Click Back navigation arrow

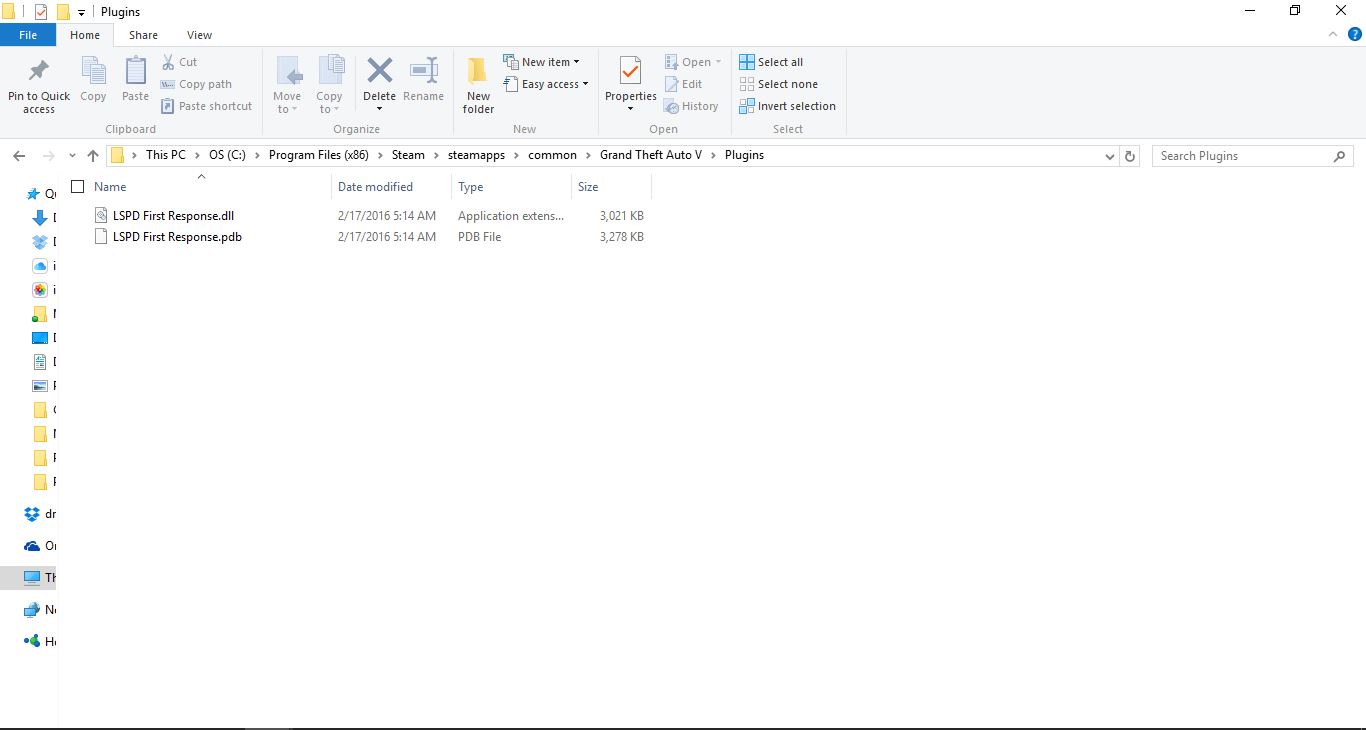tap(18, 156)
